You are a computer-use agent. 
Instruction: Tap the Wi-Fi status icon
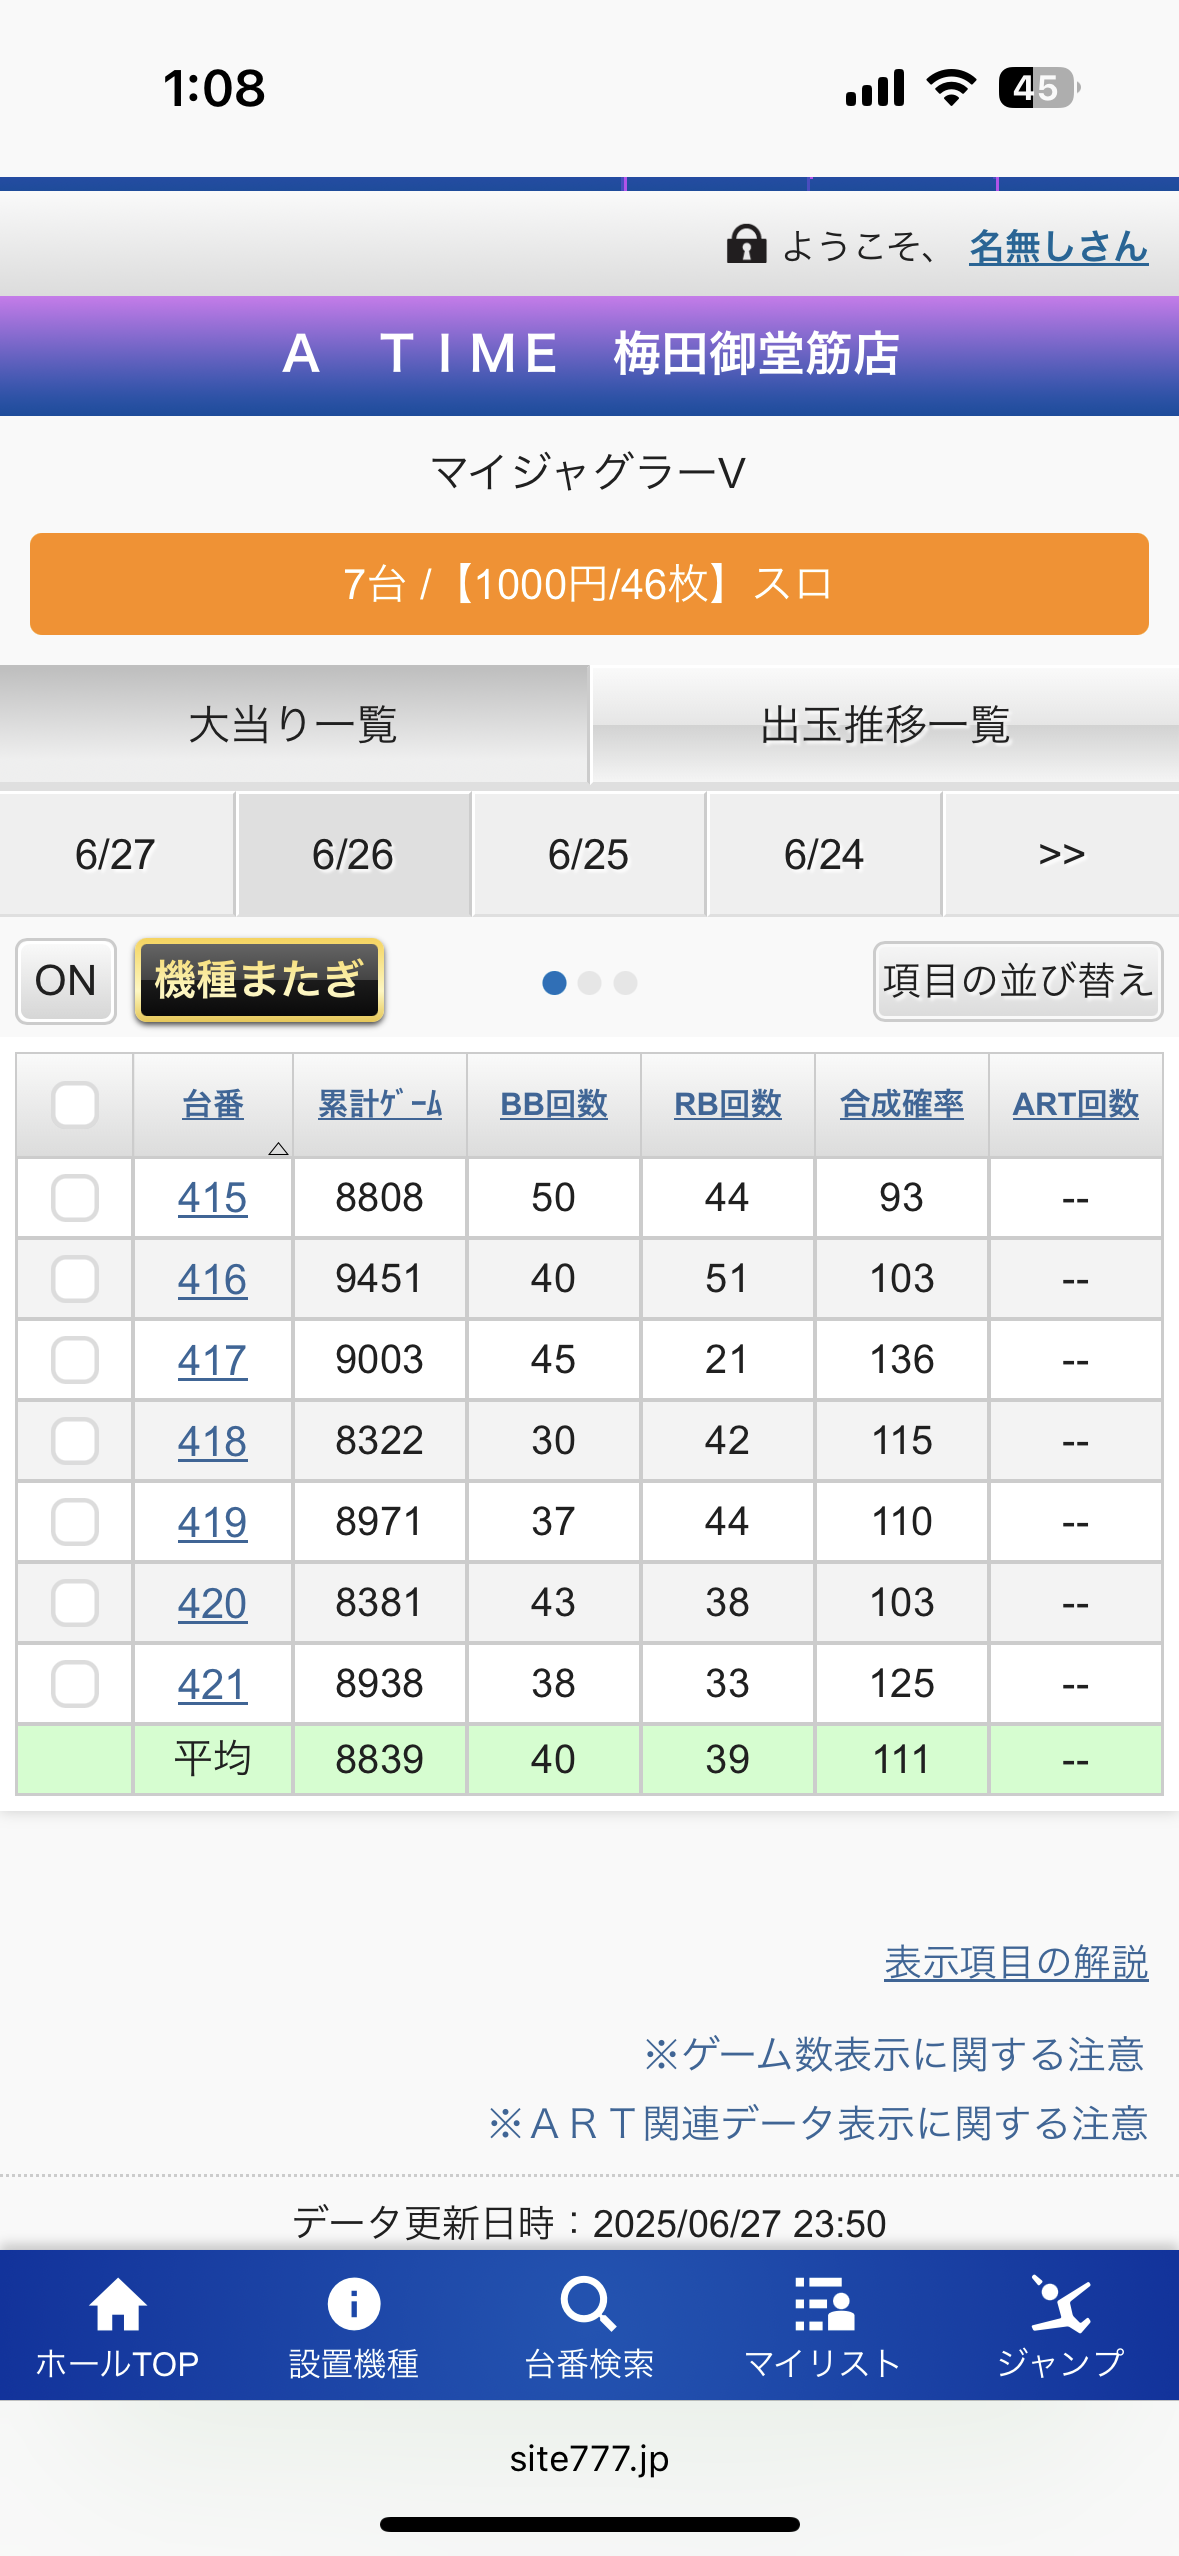point(951,88)
